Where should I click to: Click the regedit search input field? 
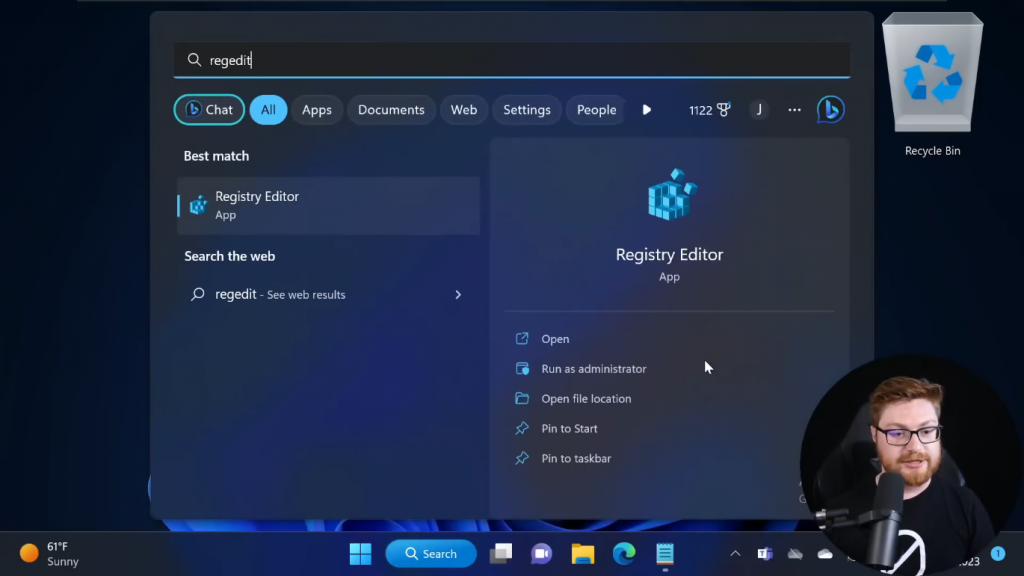(x=512, y=60)
